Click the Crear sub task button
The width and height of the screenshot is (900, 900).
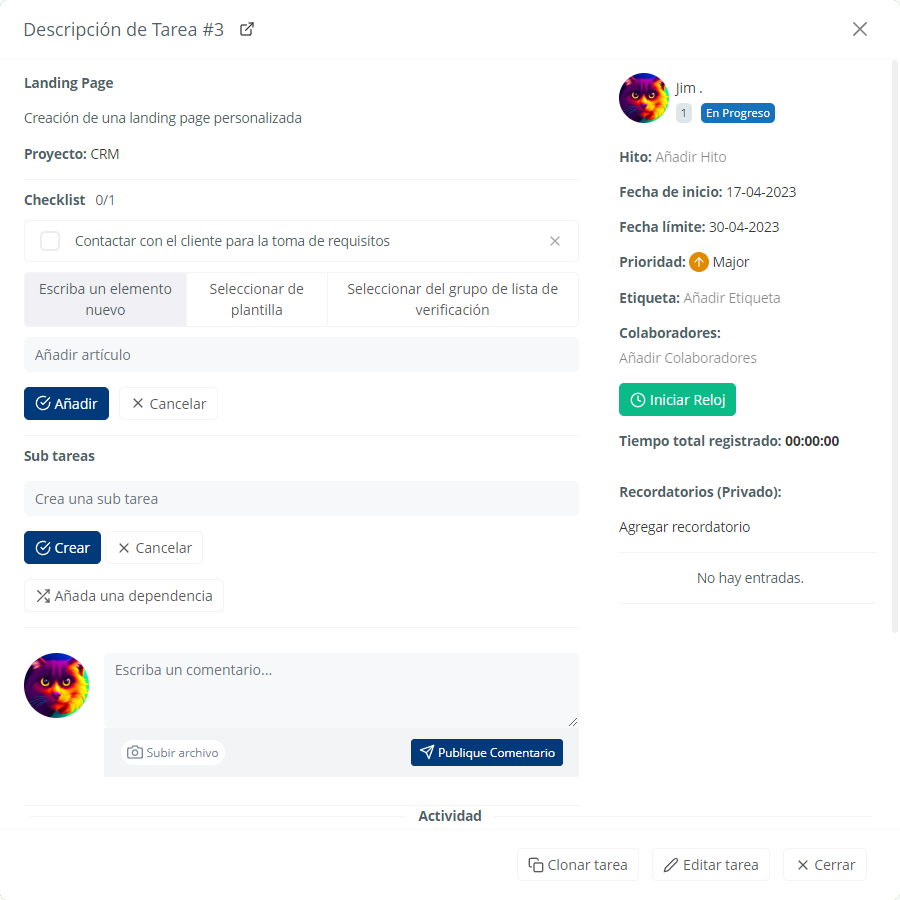[x=63, y=548]
